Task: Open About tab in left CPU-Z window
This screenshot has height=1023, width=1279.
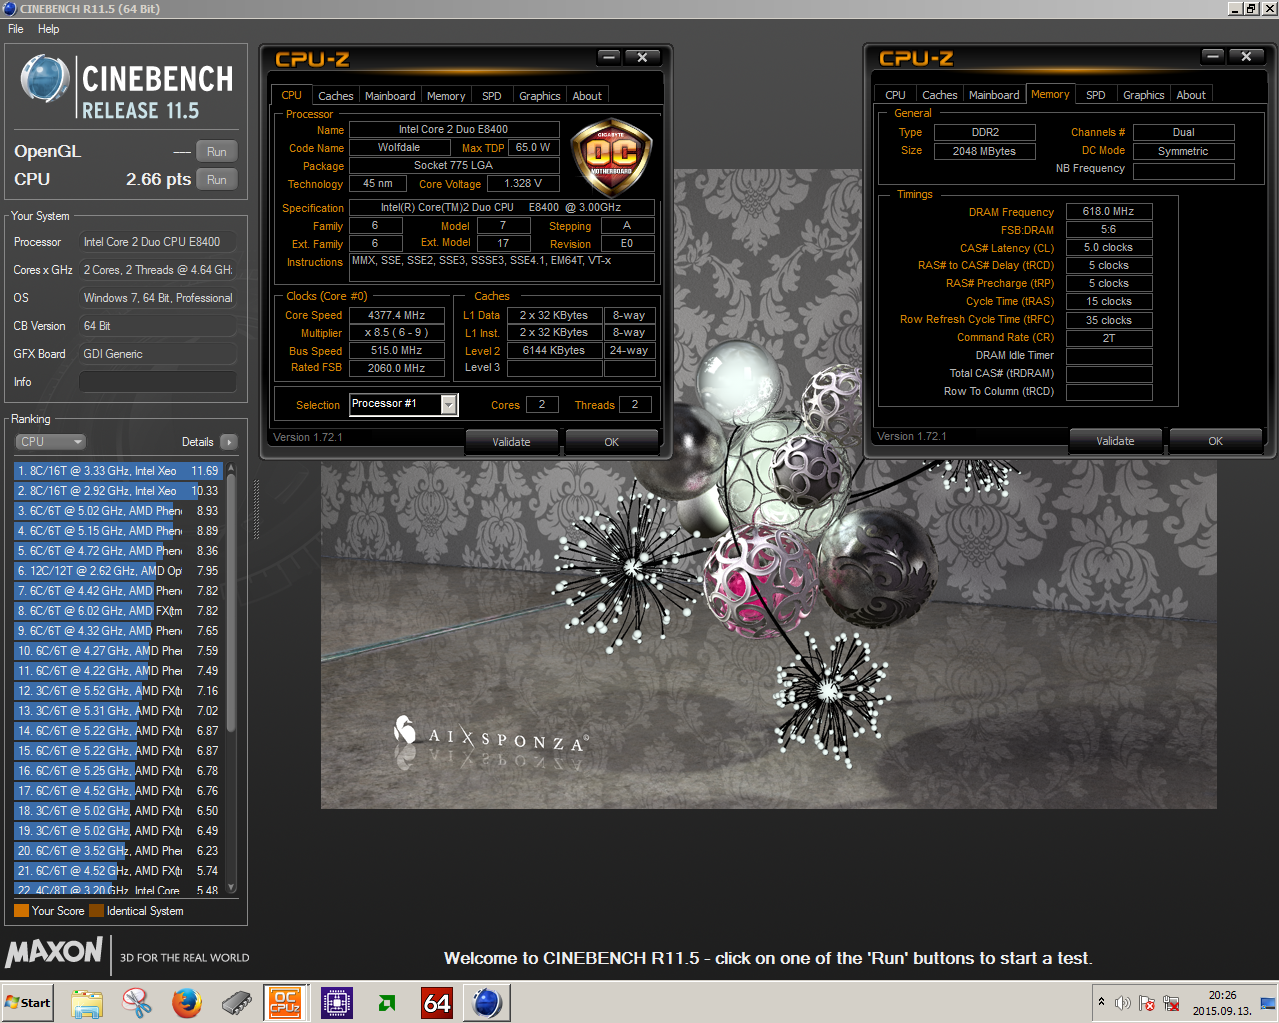Action: pyautogui.click(x=587, y=96)
